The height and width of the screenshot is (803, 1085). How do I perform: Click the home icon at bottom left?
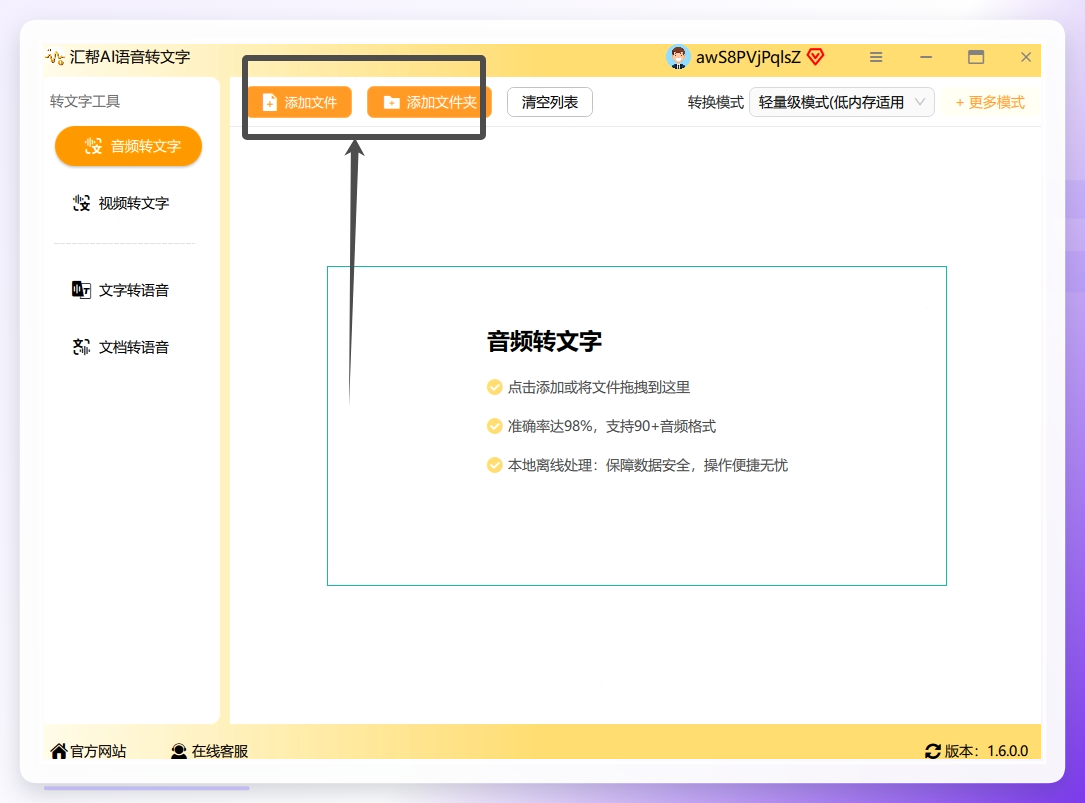(59, 751)
